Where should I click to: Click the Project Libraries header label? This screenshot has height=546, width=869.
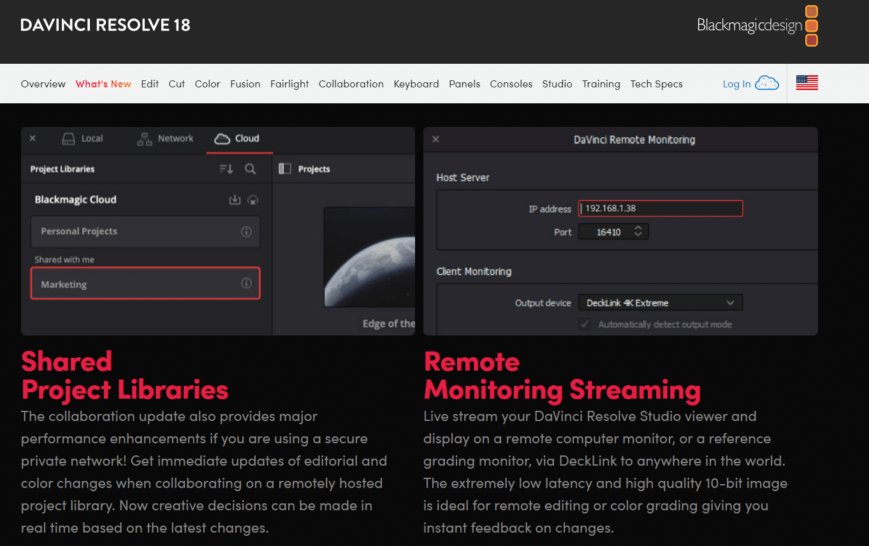[x=62, y=169]
